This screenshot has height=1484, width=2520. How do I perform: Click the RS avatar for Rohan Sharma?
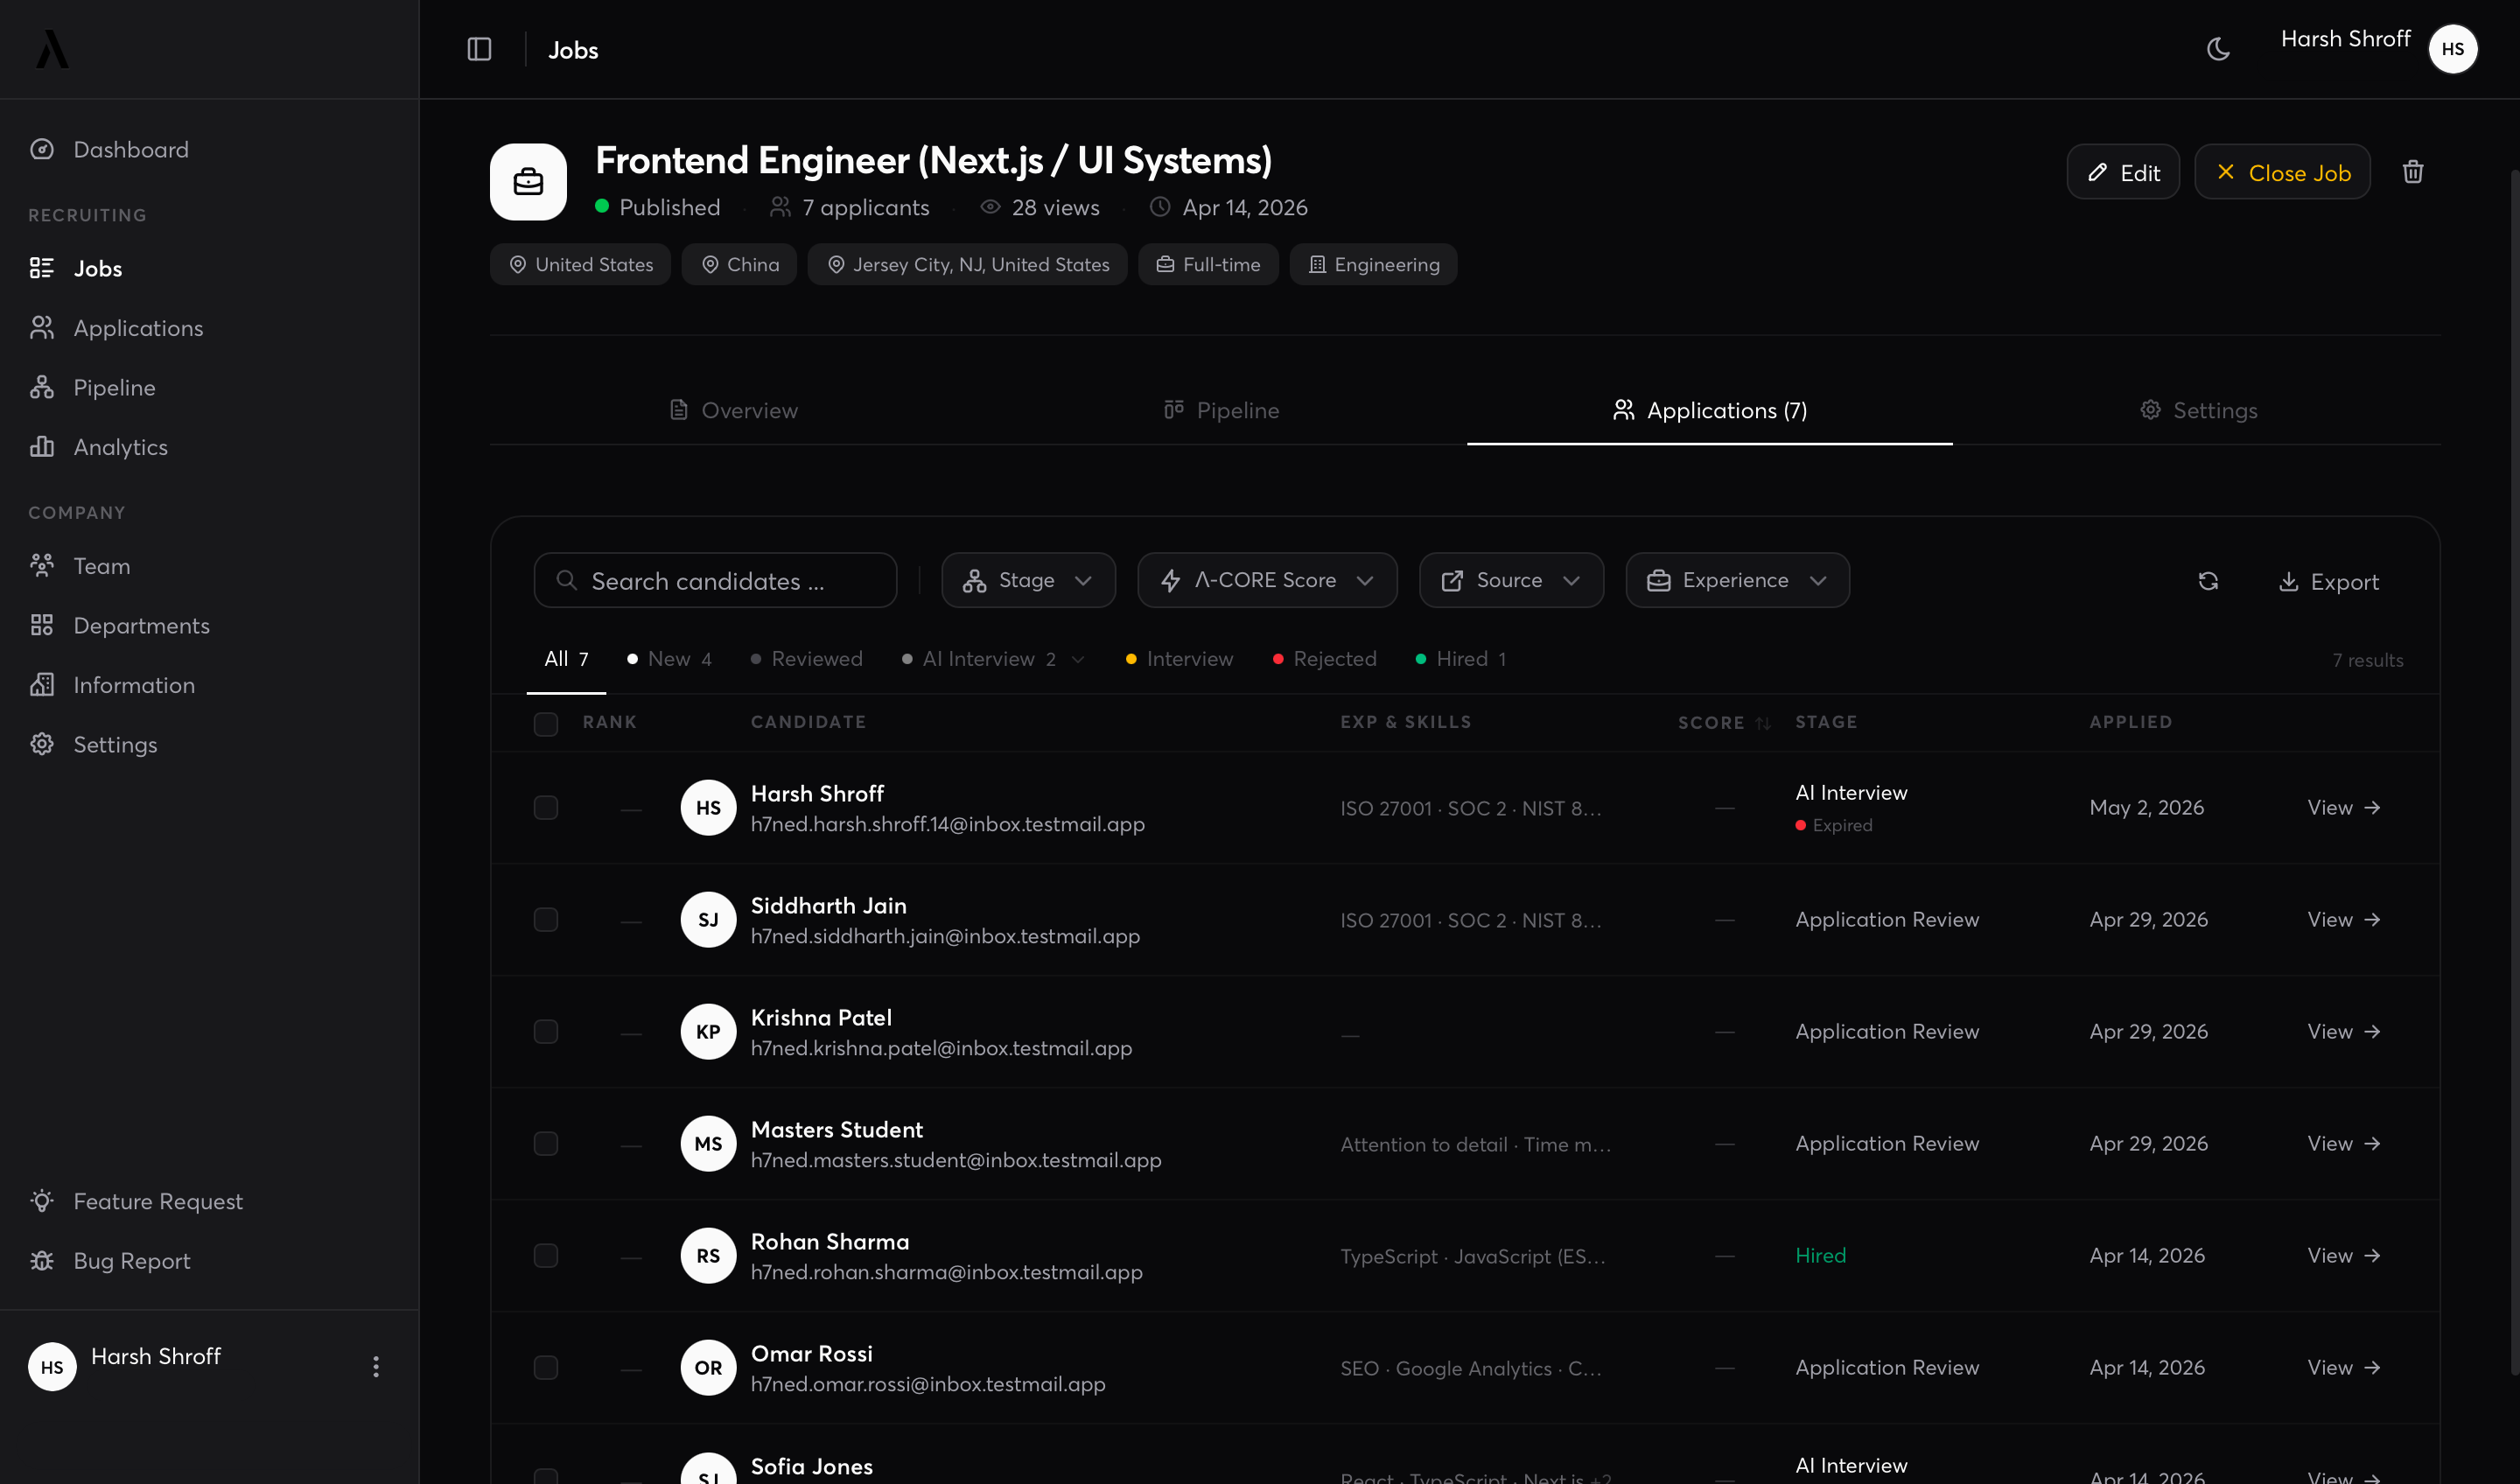pos(708,1255)
